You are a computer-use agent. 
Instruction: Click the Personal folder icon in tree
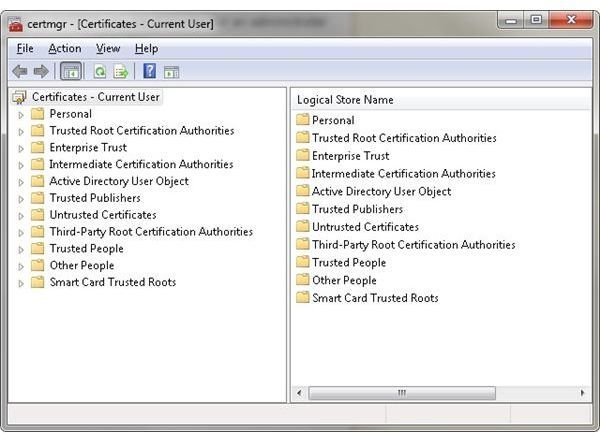tap(37, 114)
